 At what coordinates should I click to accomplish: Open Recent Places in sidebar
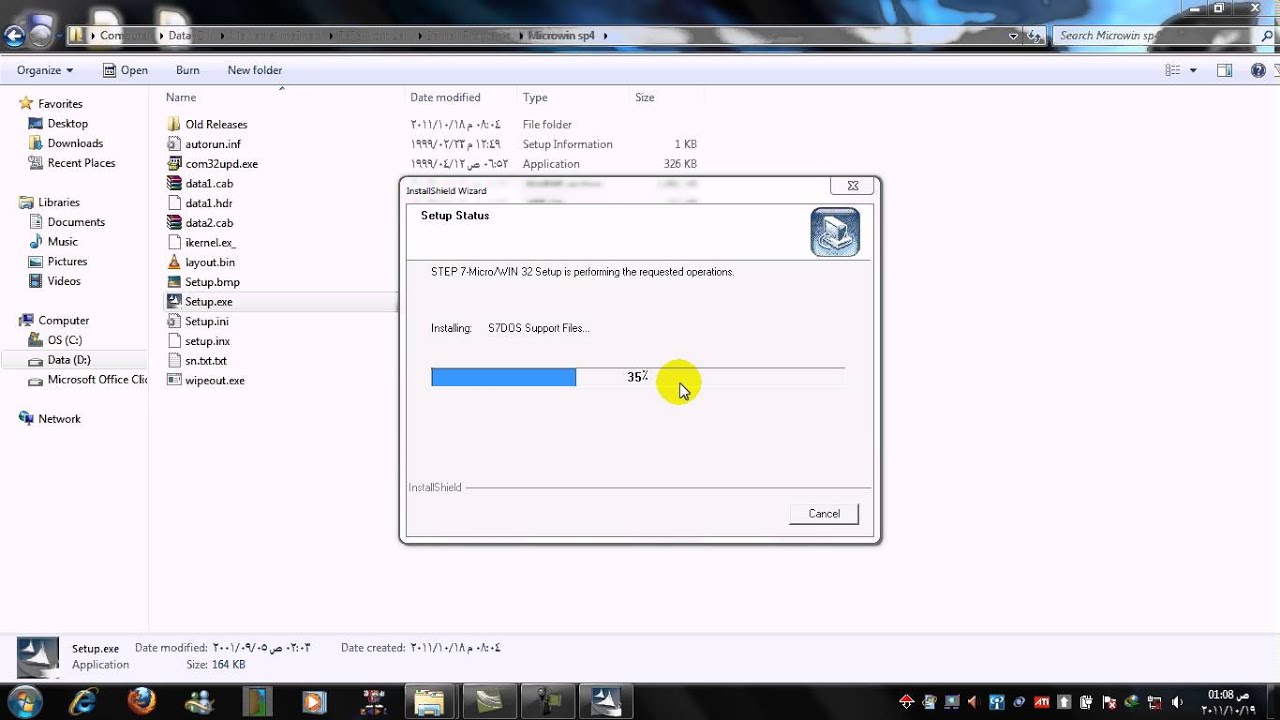click(81, 163)
